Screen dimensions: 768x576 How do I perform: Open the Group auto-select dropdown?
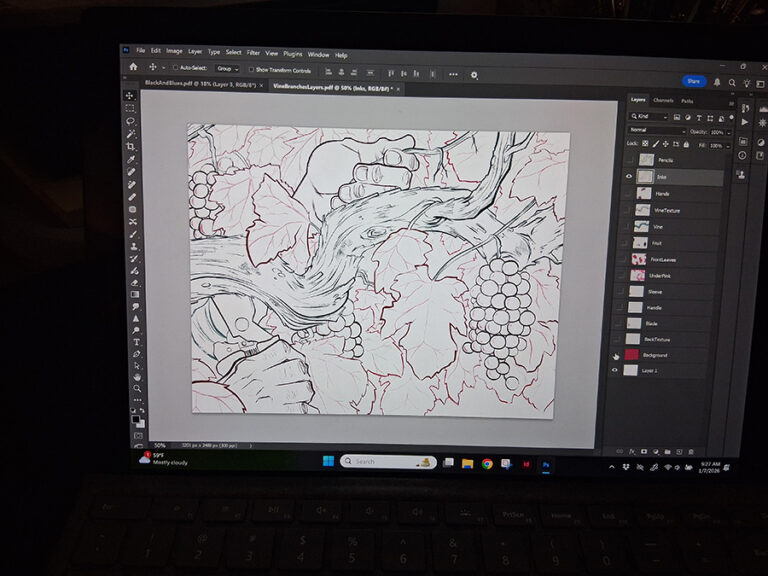click(227, 70)
